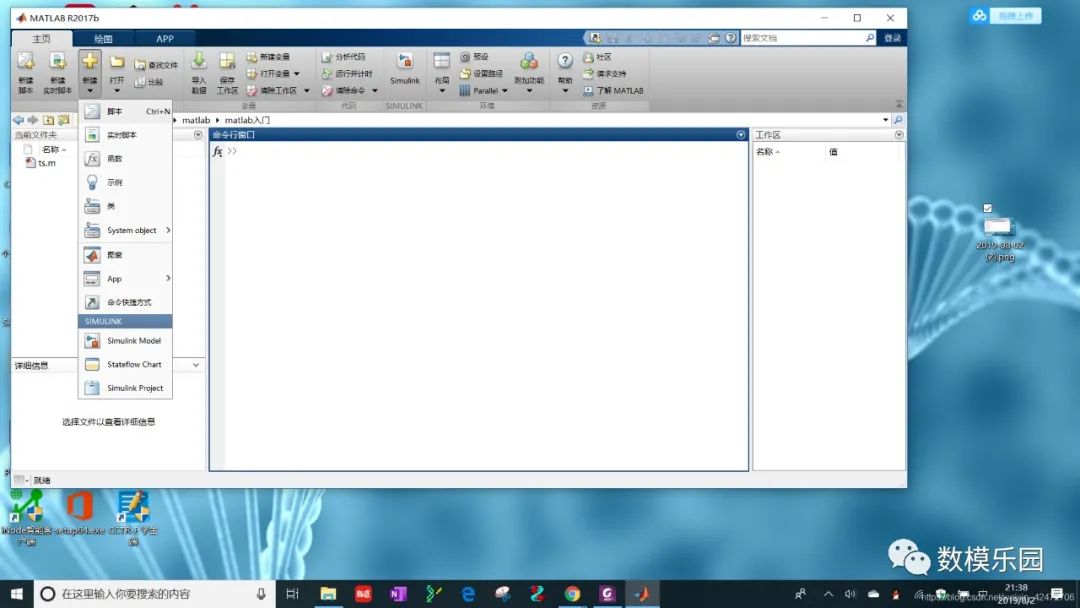
Task: Switch to the Home (主页) tab
Action: pos(41,39)
